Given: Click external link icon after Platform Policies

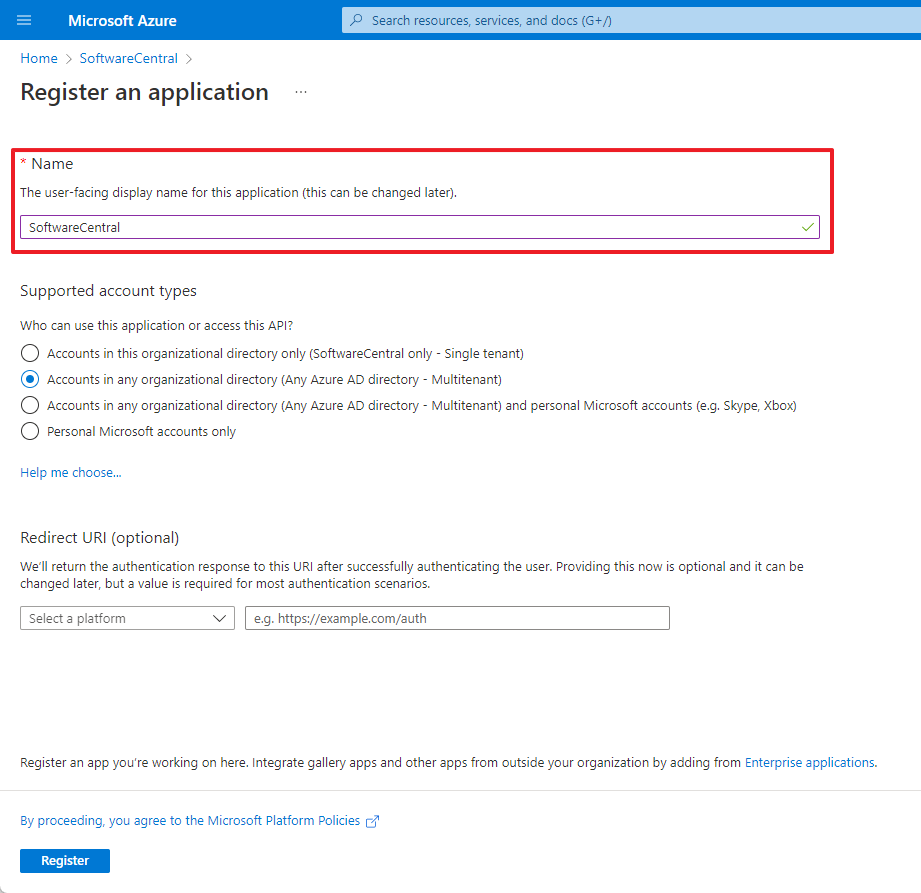Looking at the screenshot, I should tap(373, 821).
